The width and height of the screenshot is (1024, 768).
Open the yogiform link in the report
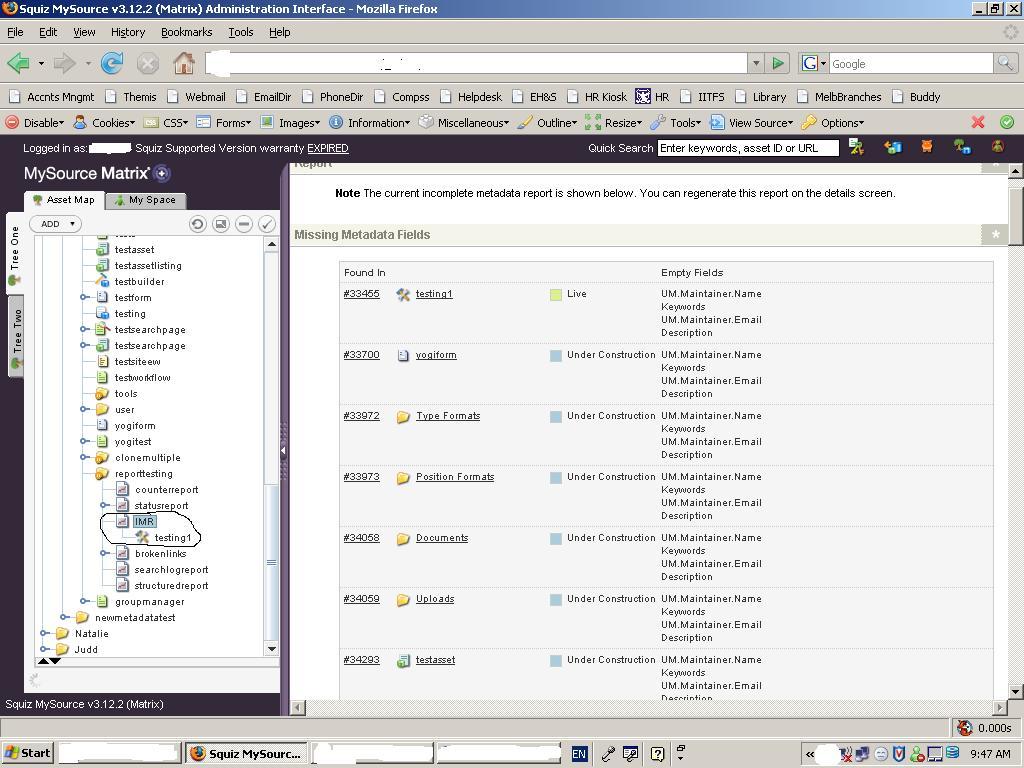click(436, 355)
